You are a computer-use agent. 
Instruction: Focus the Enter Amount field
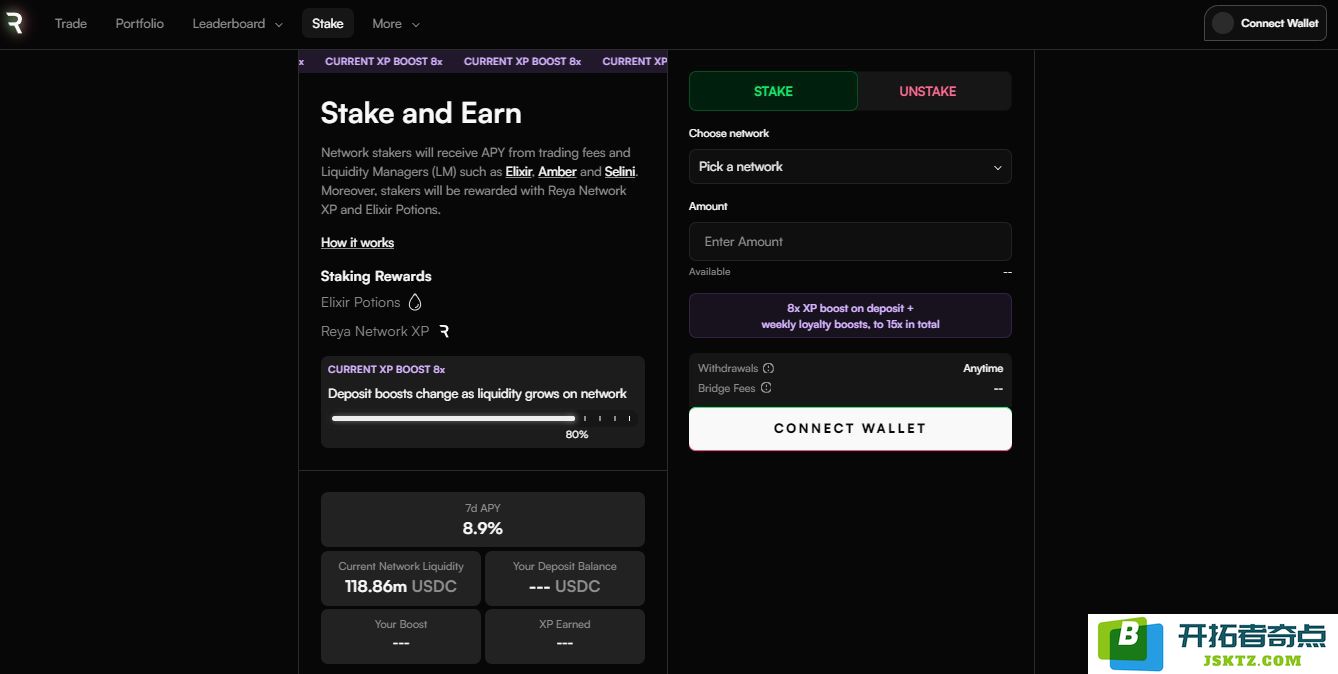[x=850, y=242]
